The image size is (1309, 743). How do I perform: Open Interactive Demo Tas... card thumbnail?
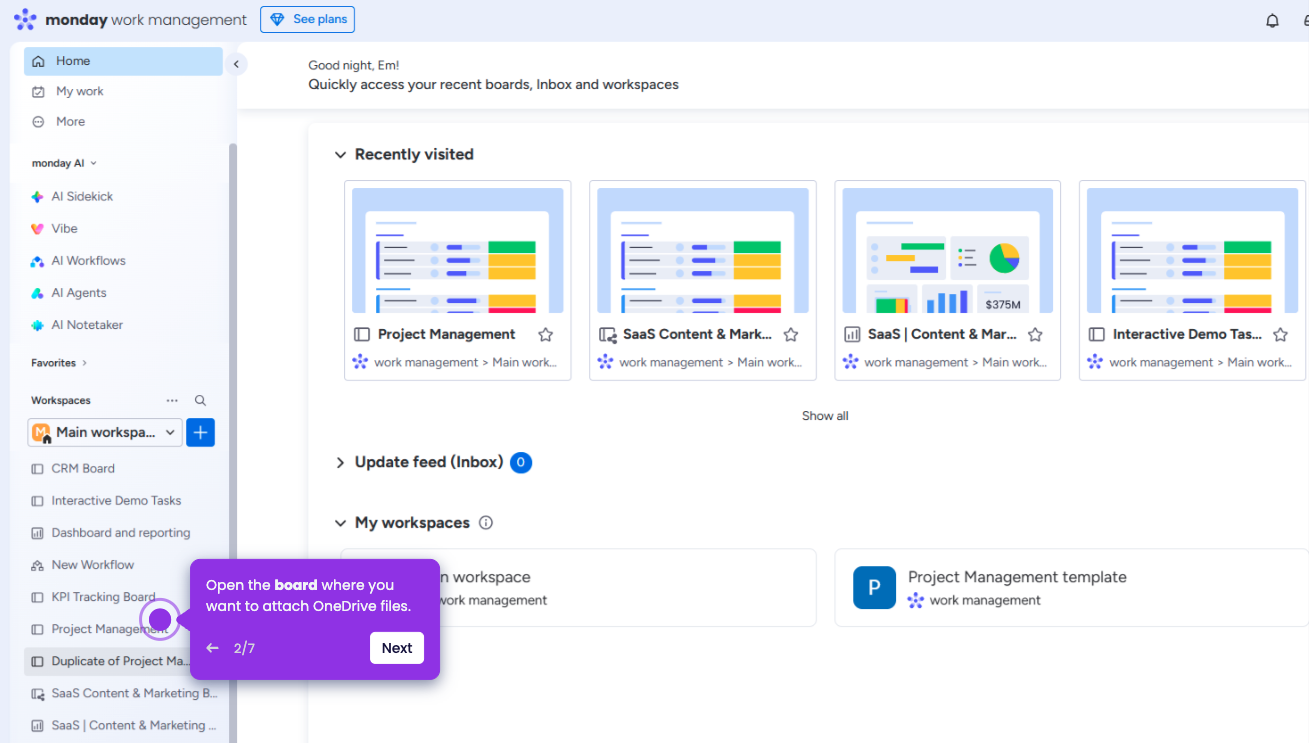coord(1193,251)
